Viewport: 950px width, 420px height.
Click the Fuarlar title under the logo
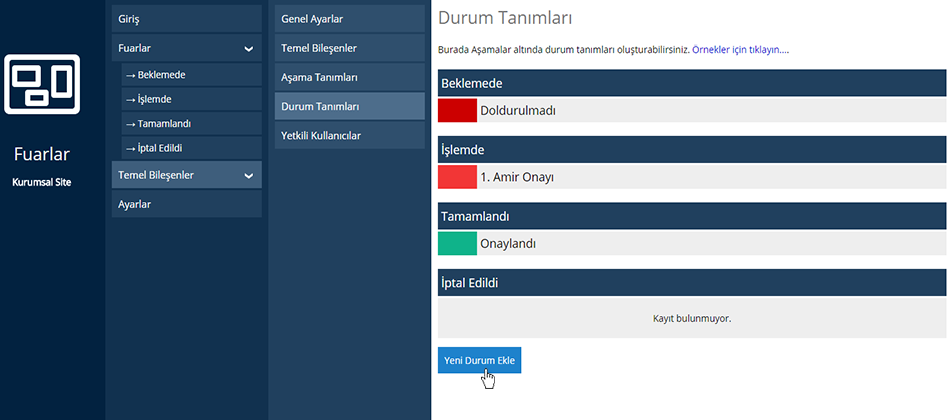[x=42, y=154]
